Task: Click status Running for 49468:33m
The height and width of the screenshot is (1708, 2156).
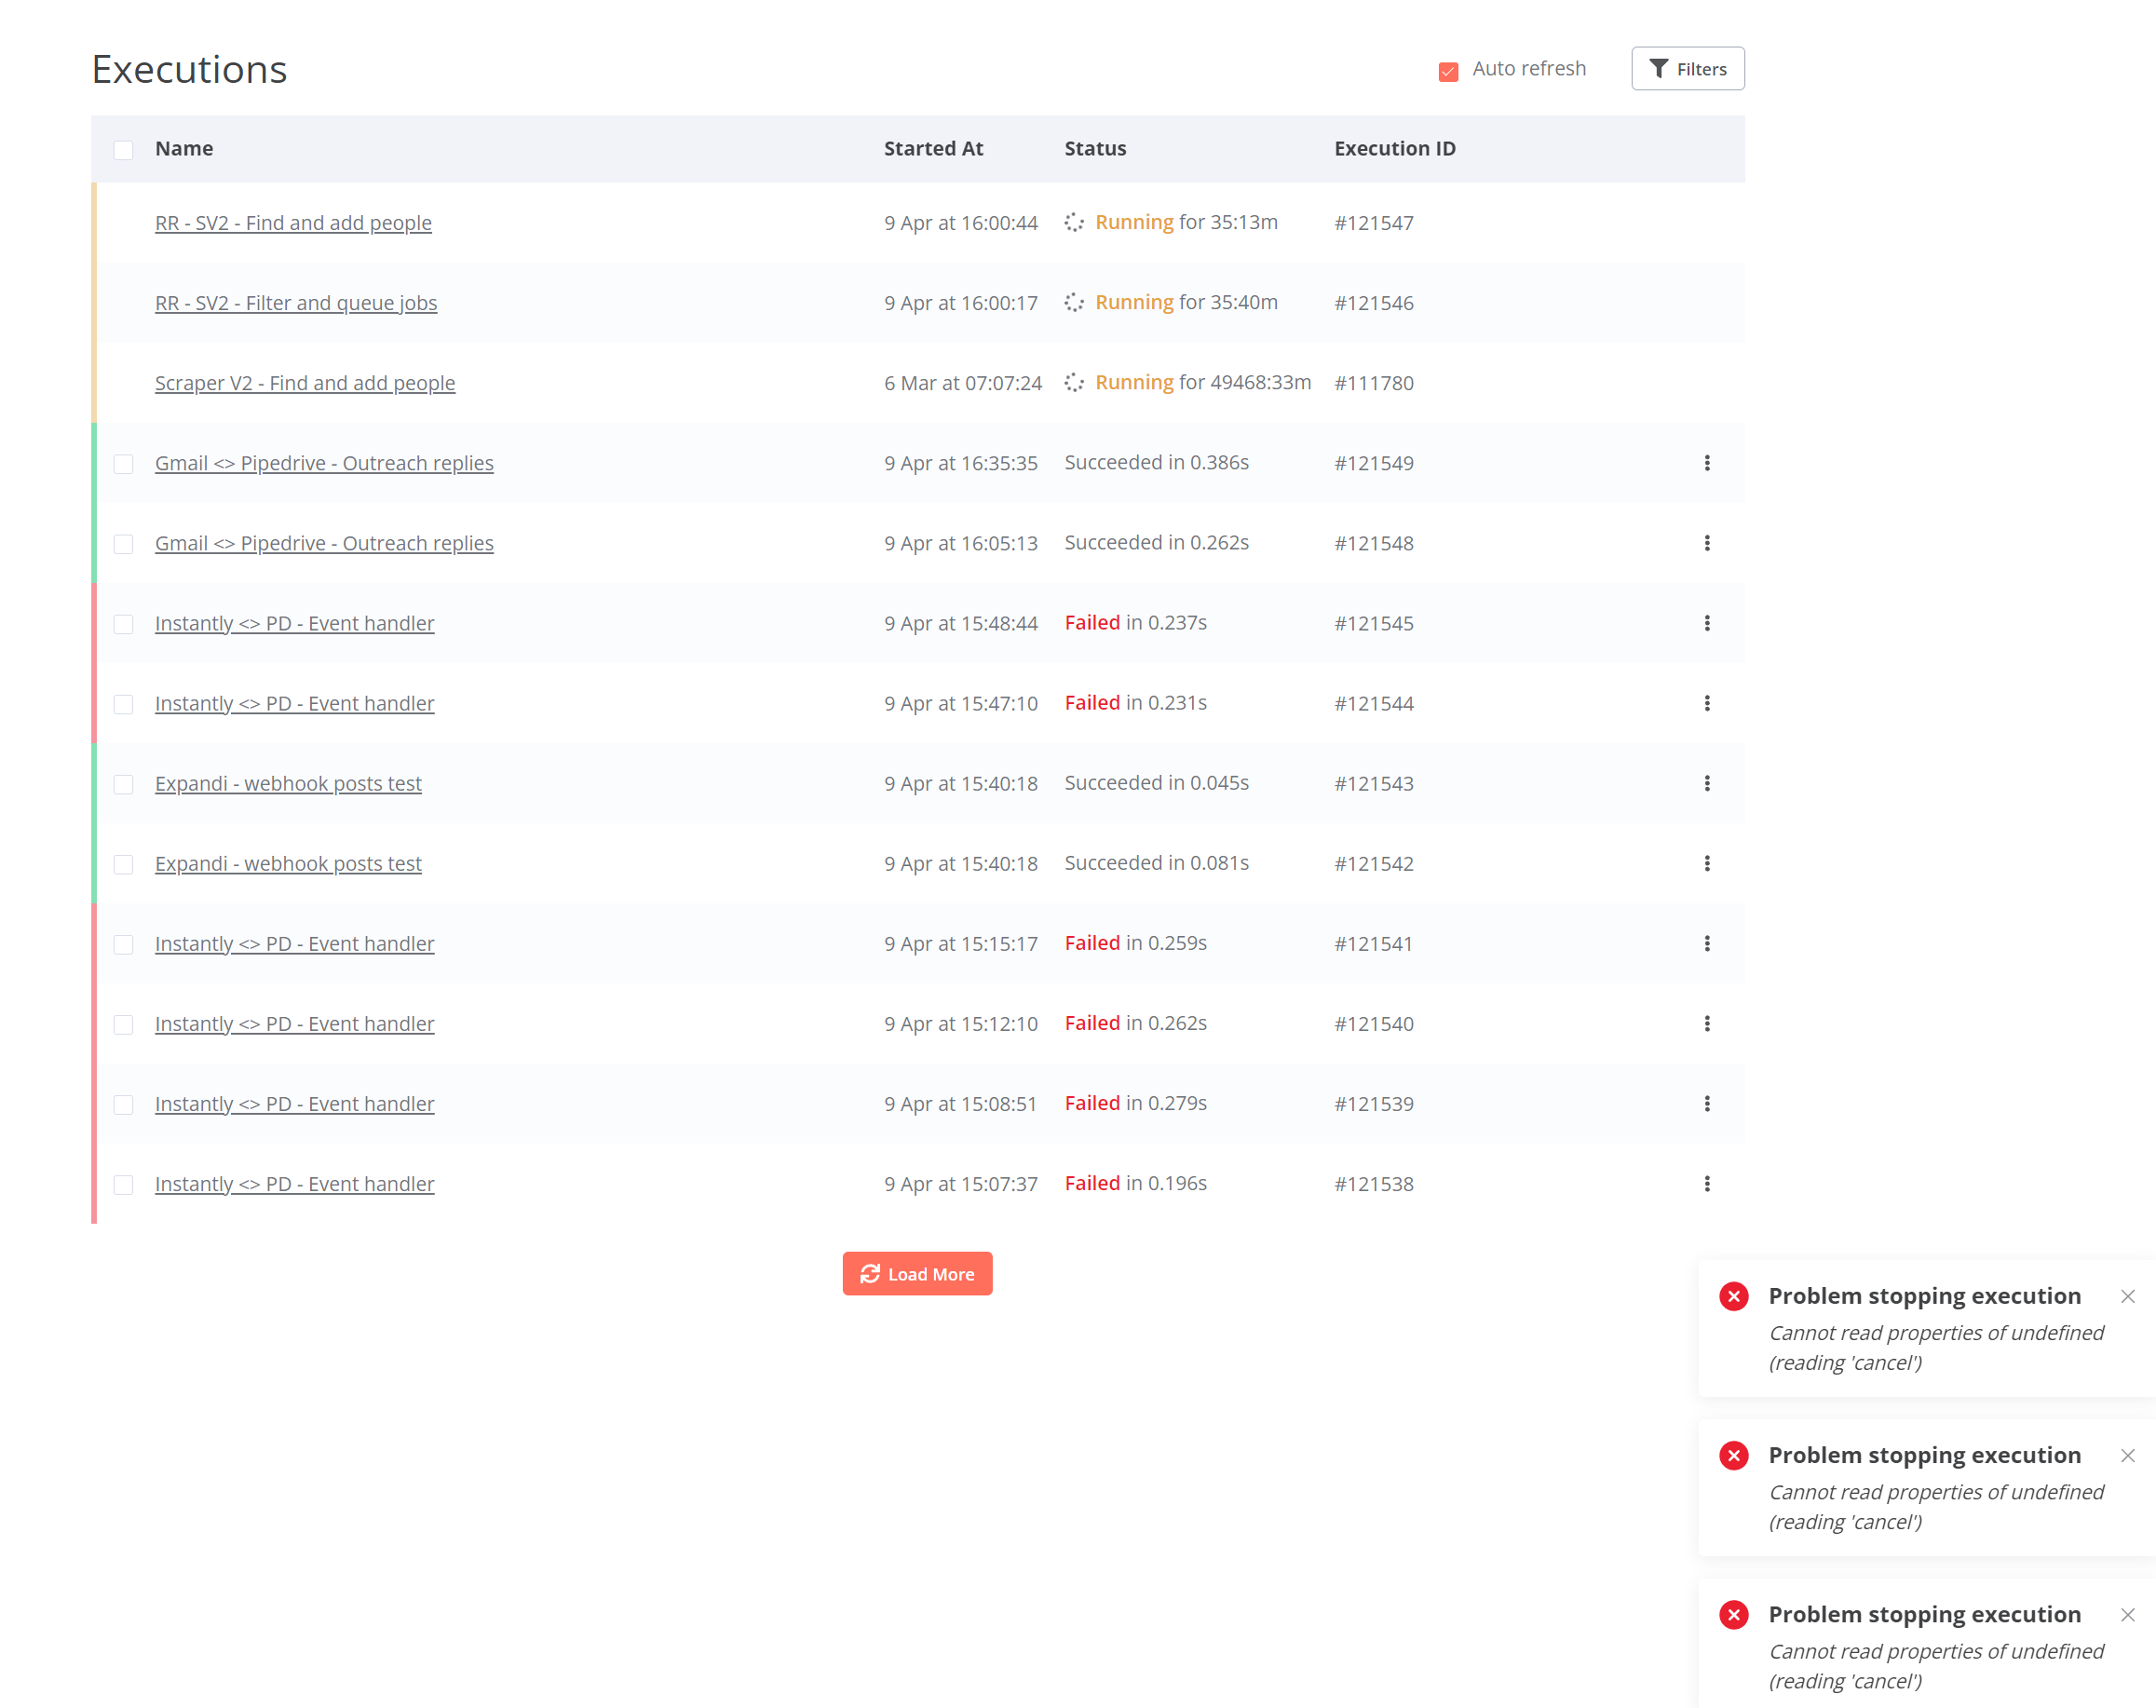Action: [1203, 382]
